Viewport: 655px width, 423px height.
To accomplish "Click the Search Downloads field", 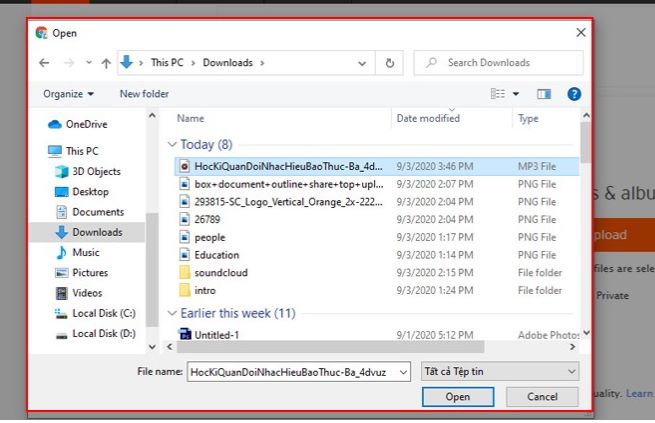I will pos(498,63).
